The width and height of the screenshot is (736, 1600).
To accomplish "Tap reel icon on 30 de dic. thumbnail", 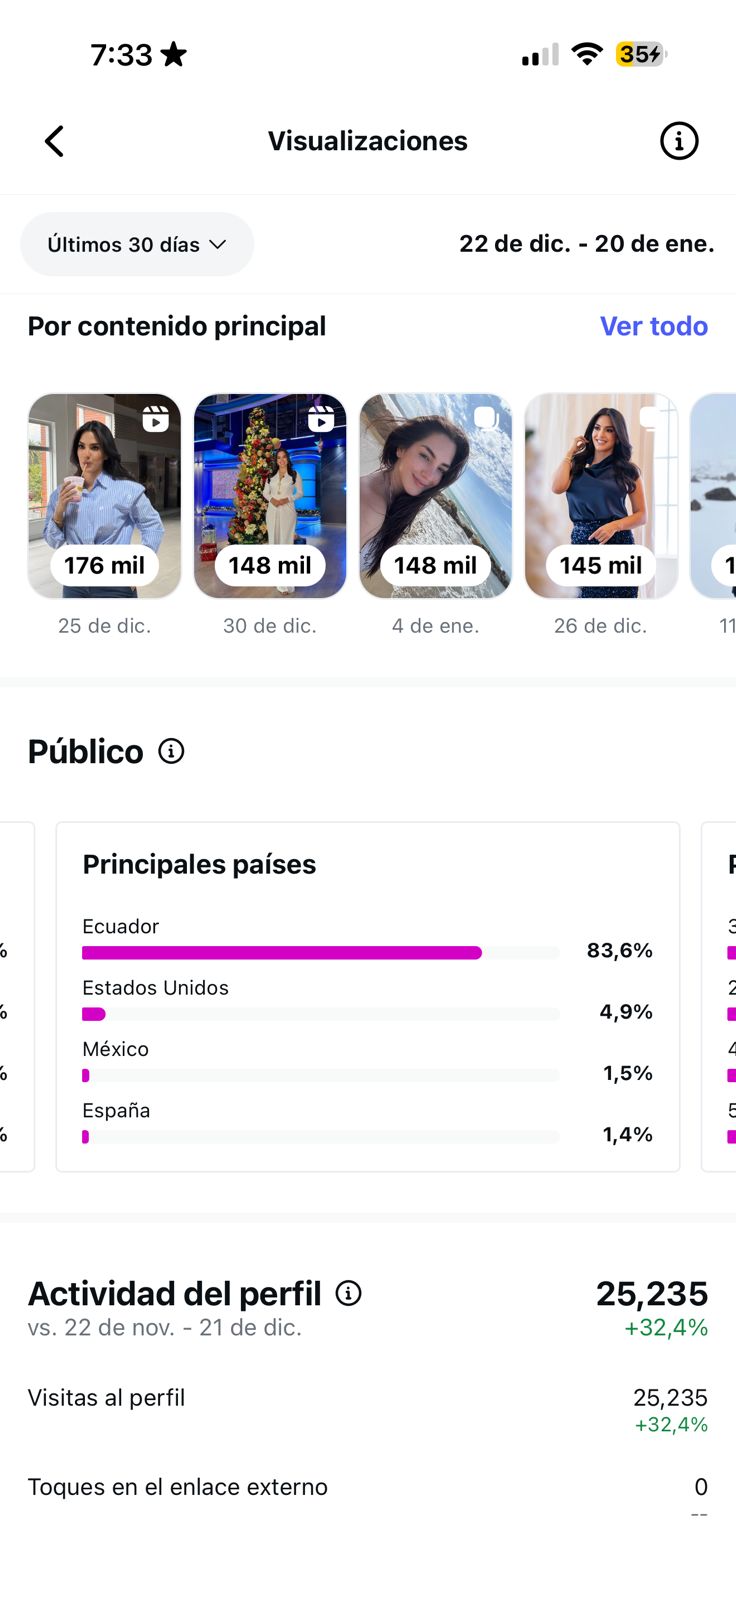I will click(321, 419).
